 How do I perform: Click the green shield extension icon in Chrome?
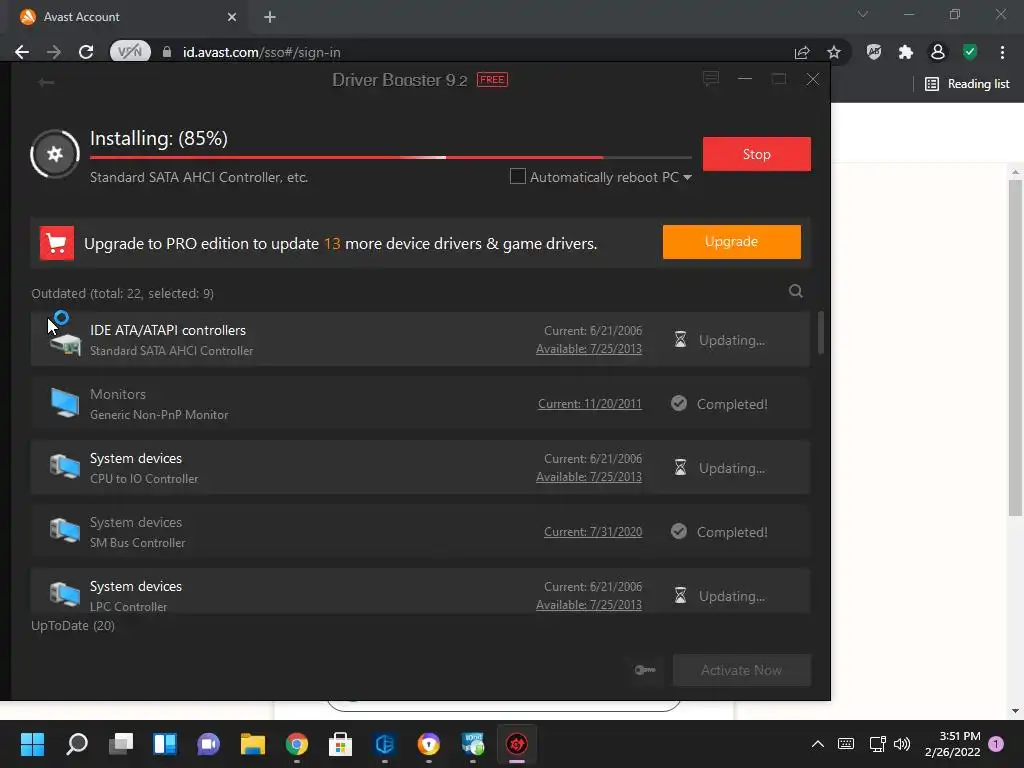970,52
